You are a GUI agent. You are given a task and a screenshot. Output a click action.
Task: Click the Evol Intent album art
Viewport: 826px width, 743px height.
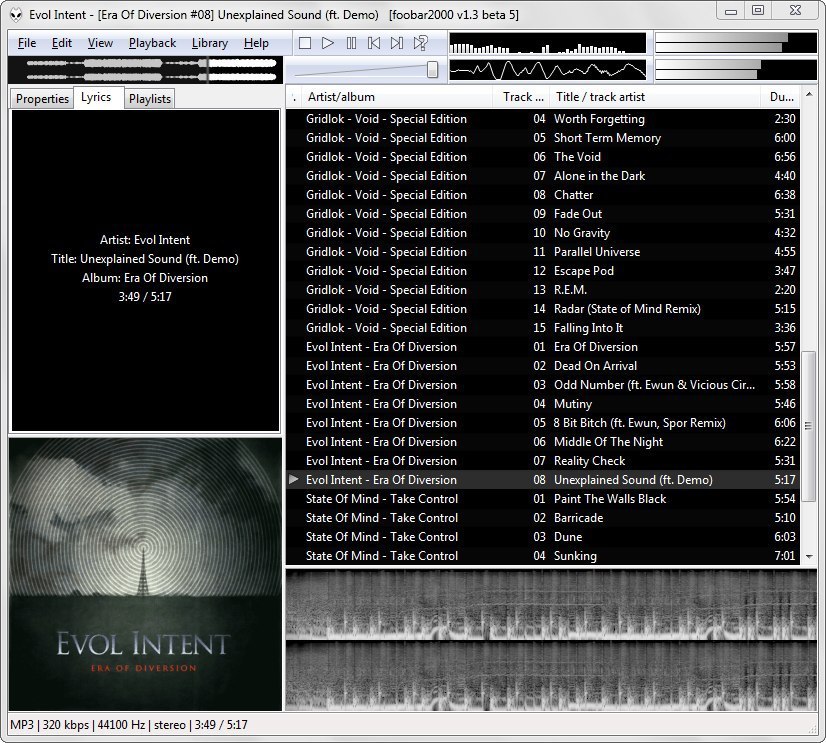[145, 574]
